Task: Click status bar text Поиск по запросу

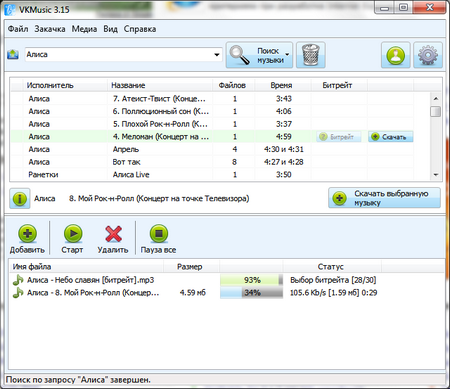Action: click(78, 380)
